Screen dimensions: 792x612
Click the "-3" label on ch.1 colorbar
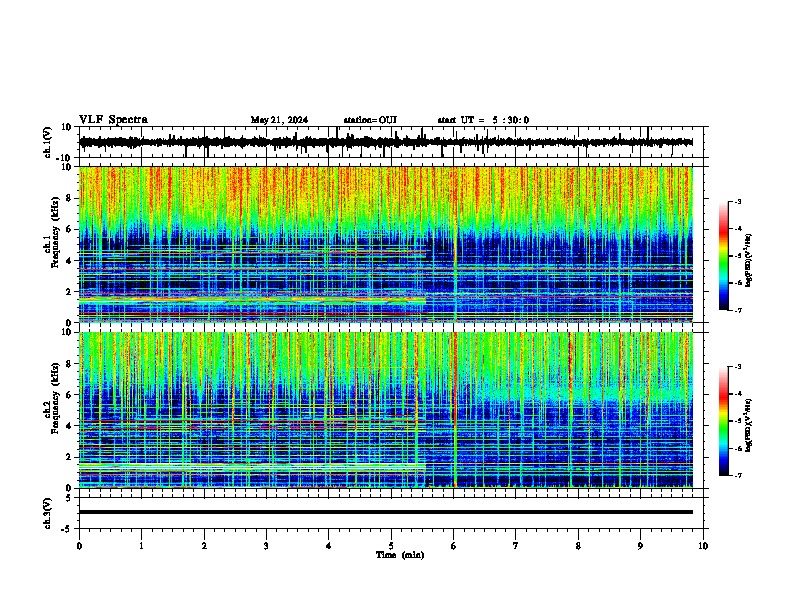[x=737, y=201]
